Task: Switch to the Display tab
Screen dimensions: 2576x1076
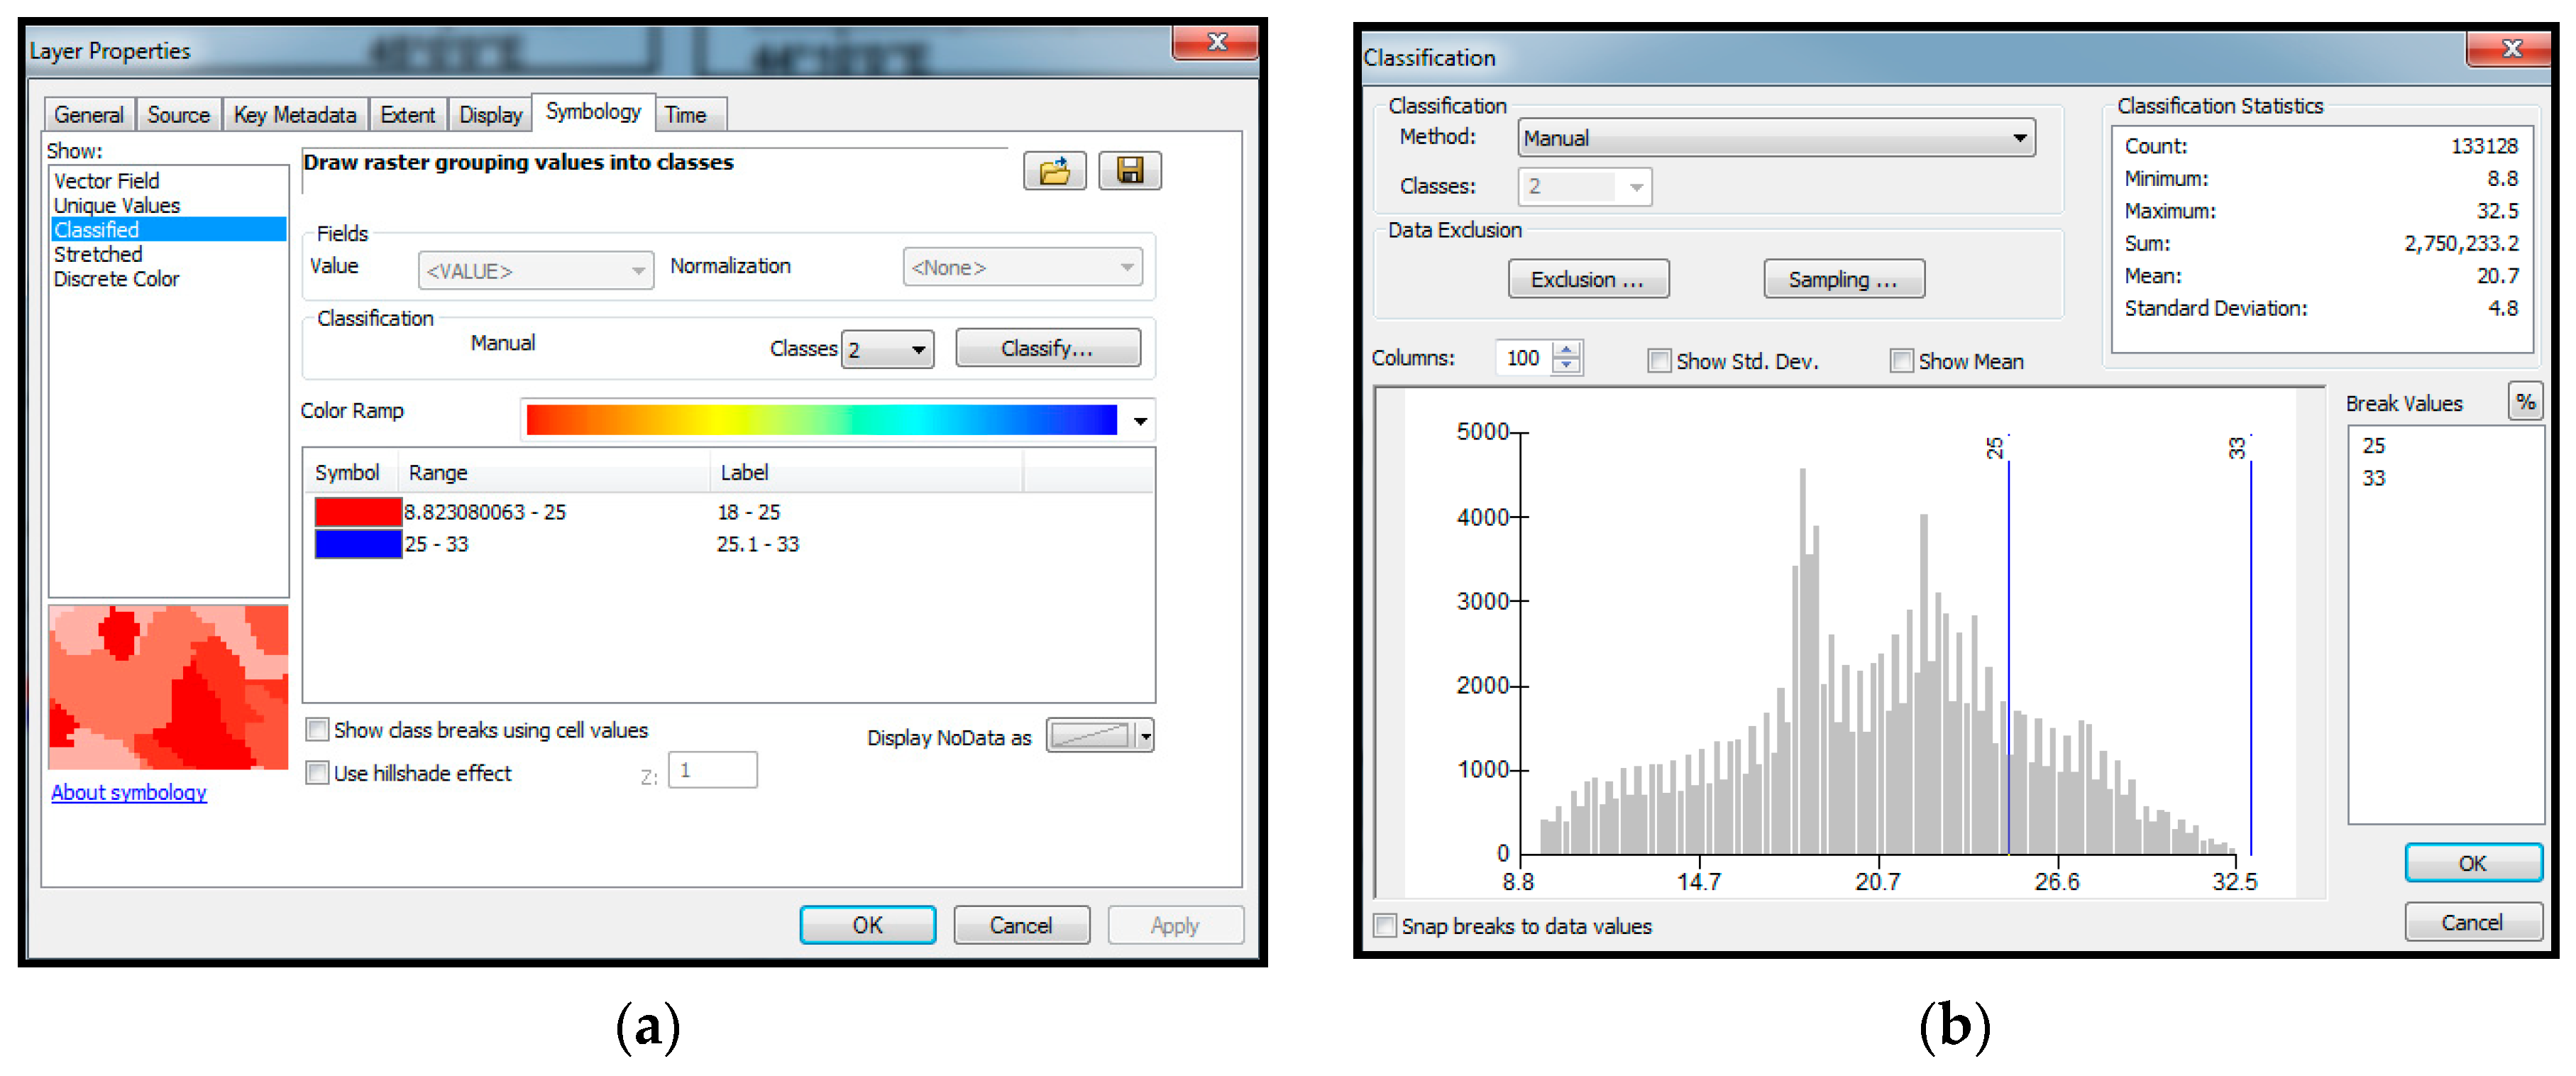Action: click(x=490, y=115)
